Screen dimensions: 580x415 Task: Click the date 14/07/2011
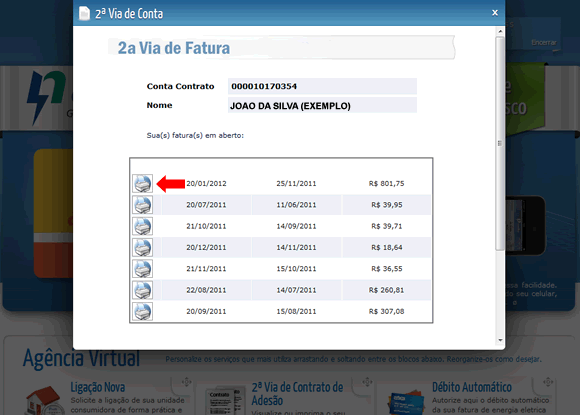click(x=296, y=290)
